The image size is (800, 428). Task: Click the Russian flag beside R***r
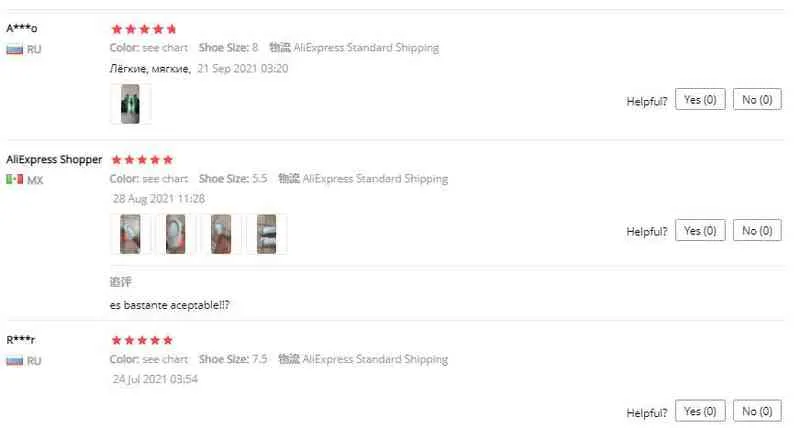pyautogui.click(x=14, y=361)
